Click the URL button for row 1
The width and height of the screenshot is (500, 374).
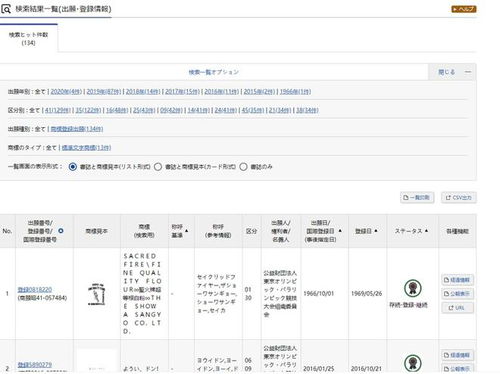(457, 308)
